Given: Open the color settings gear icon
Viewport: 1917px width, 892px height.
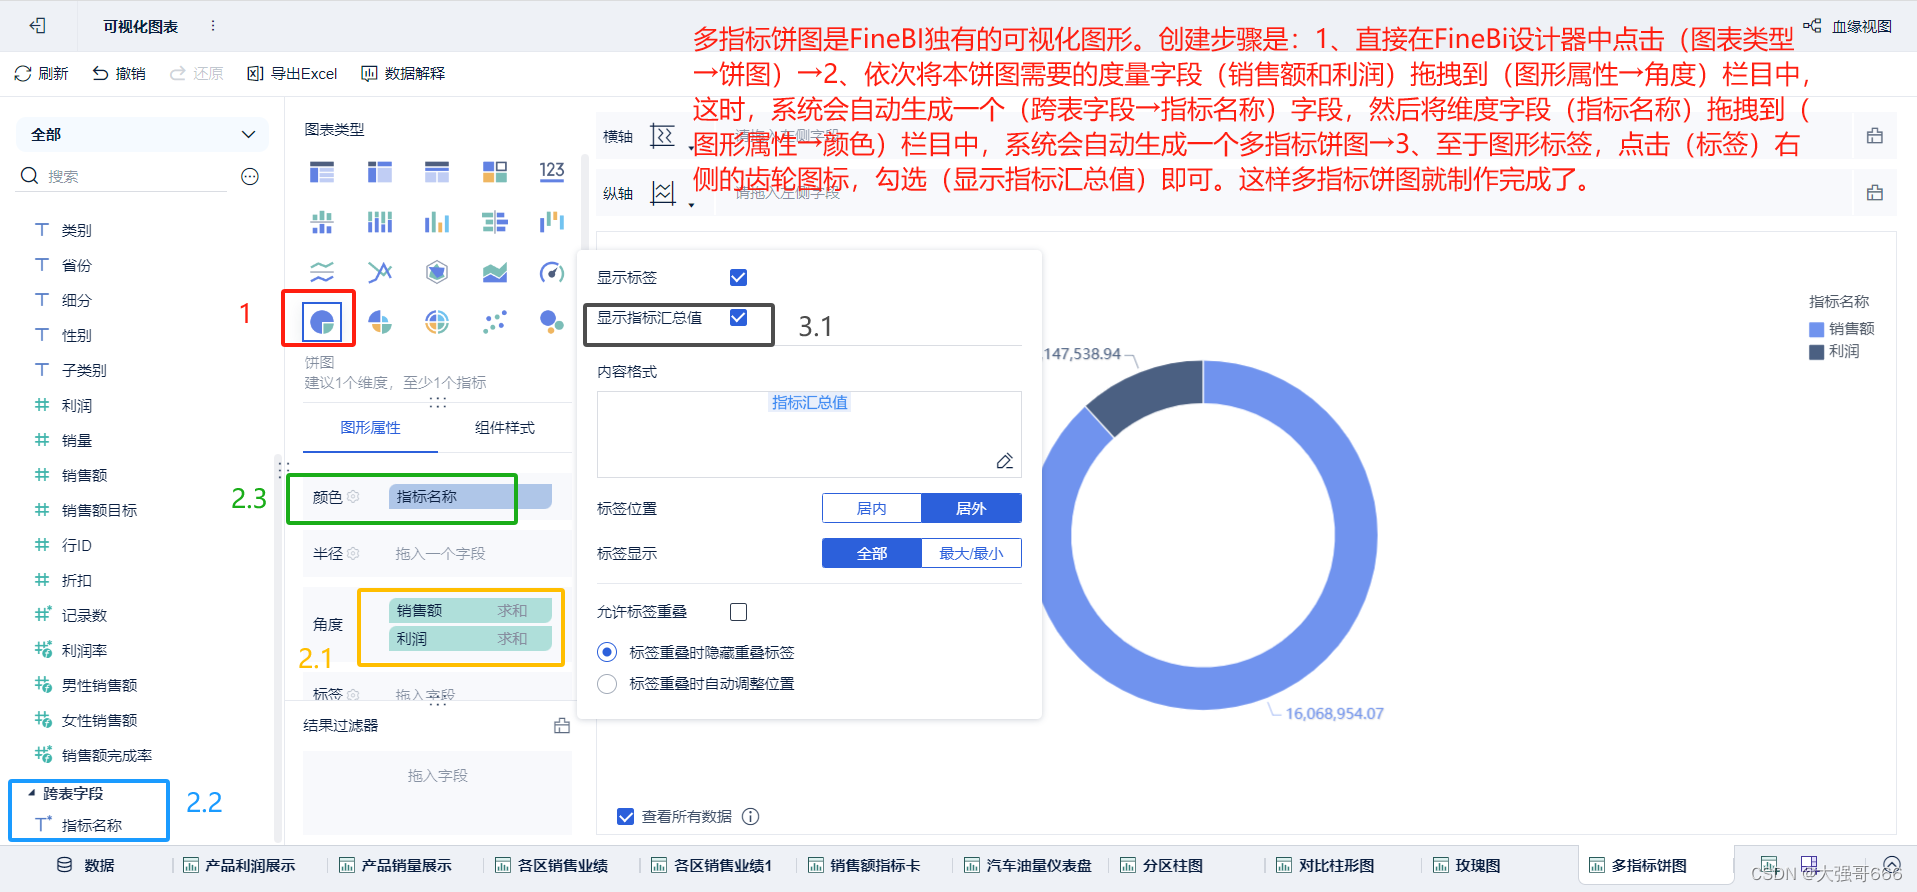Looking at the screenshot, I should (x=353, y=497).
